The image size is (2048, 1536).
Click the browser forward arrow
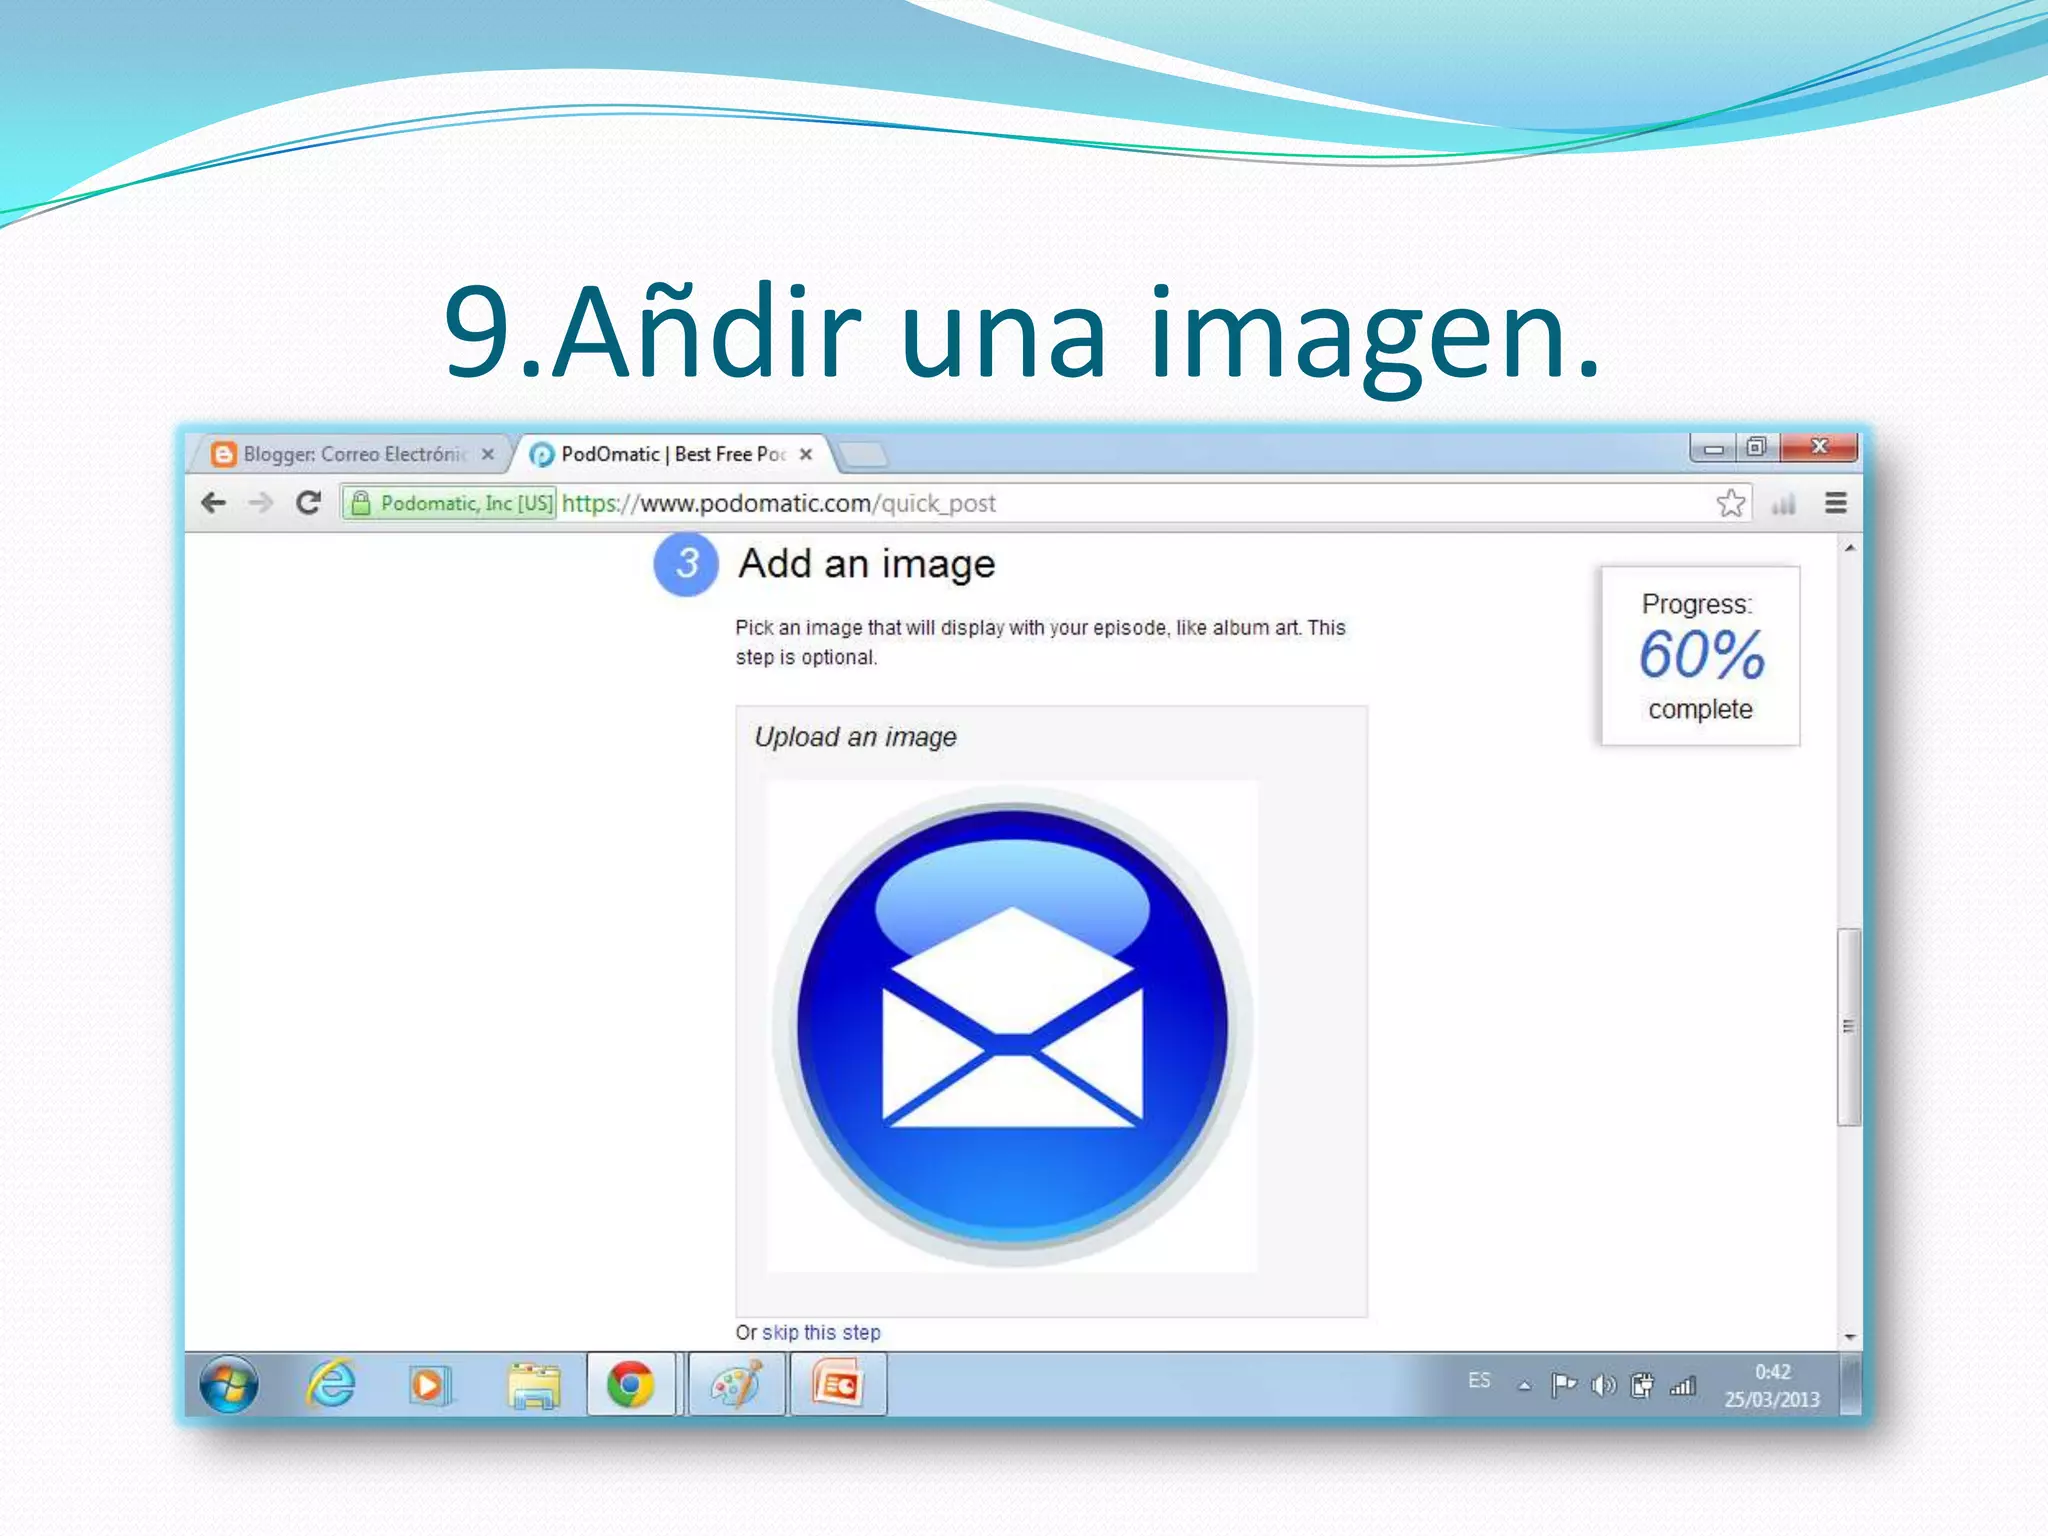(x=260, y=503)
